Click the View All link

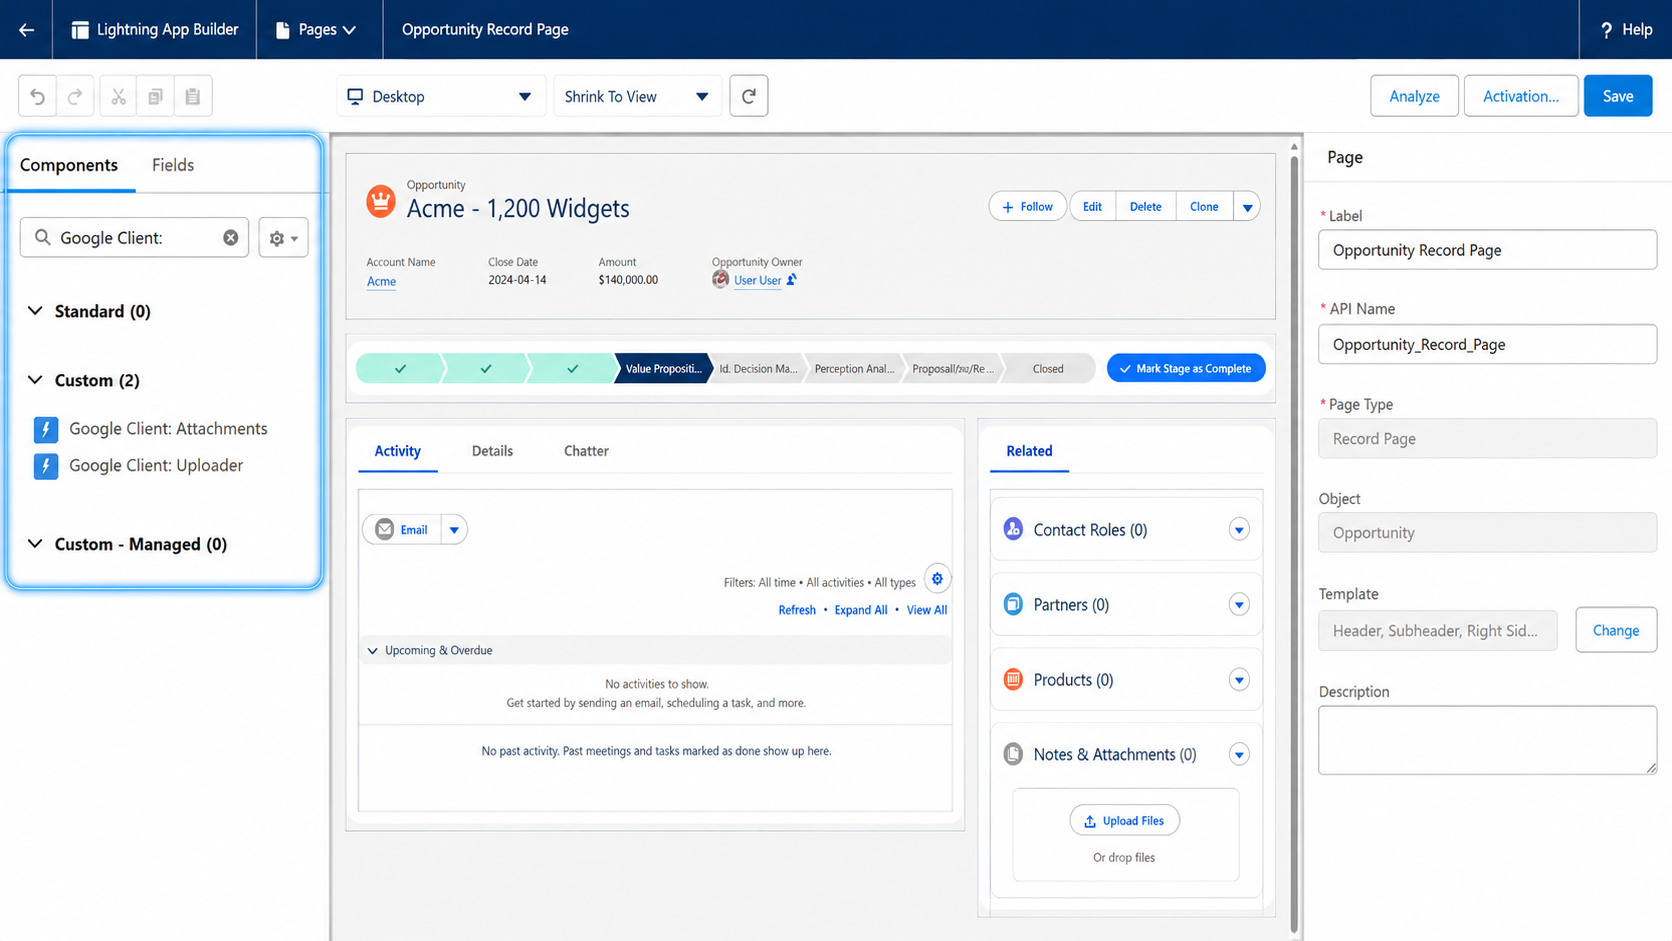pyautogui.click(x=927, y=610)
